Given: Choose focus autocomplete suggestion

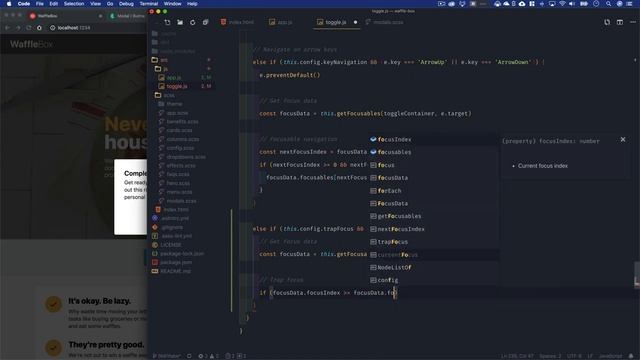Looking at the screenshot, I should point(433,165).
